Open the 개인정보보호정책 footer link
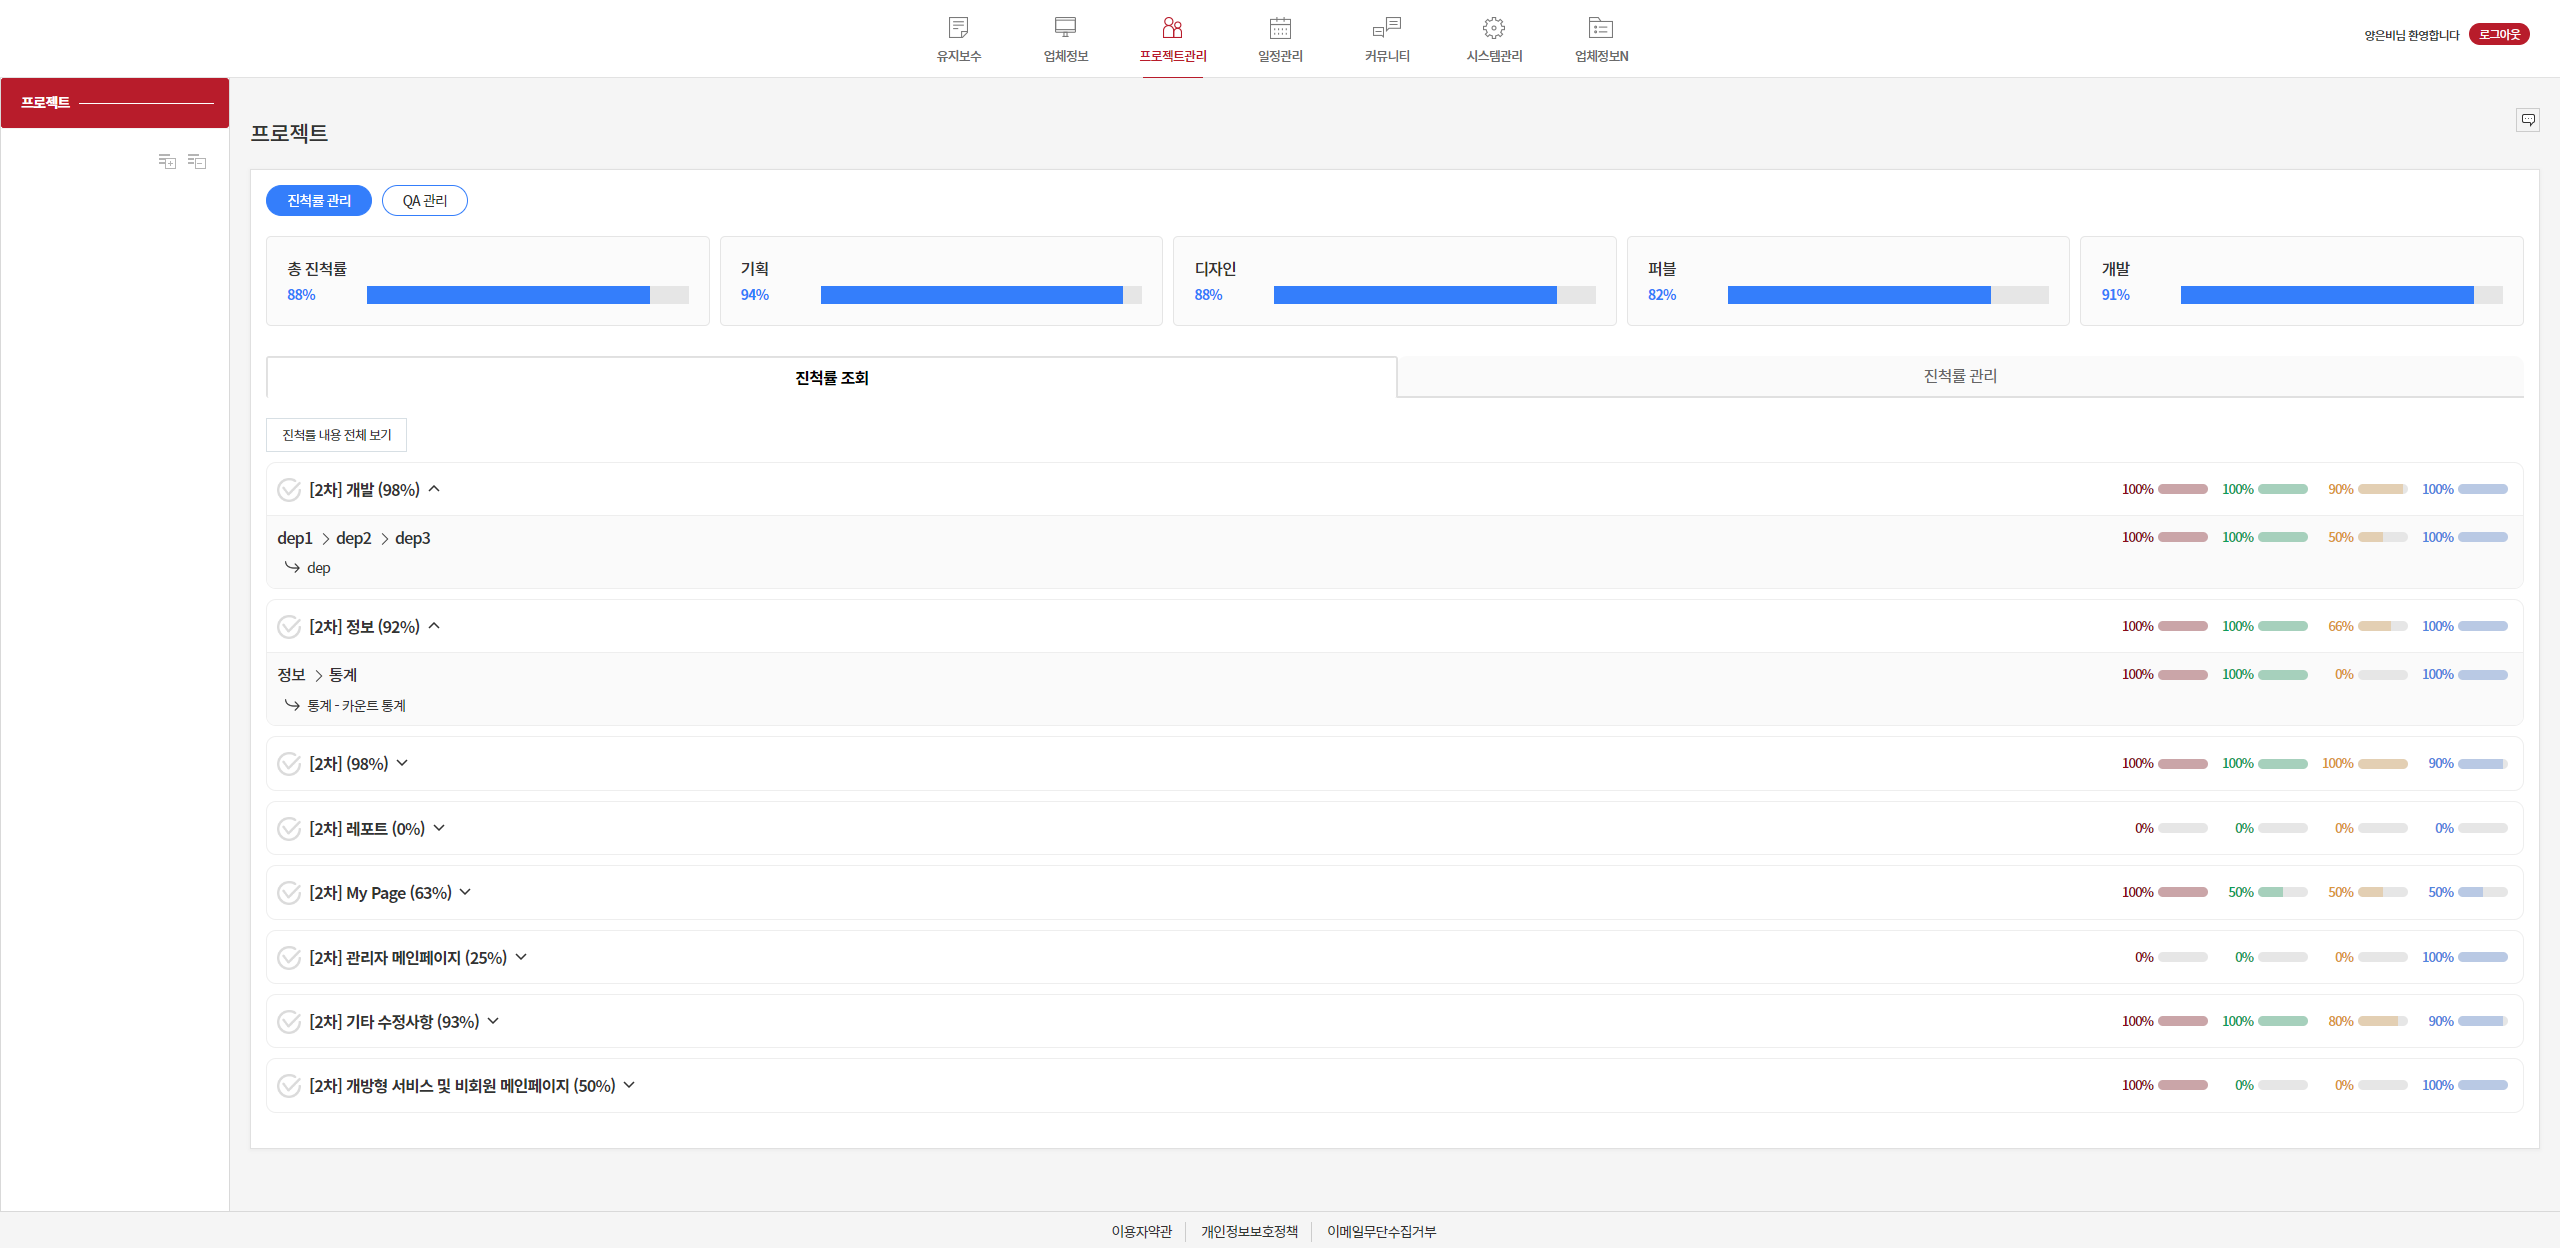This screenshot has height=1248, width=2560. tap(1249, 1231)
